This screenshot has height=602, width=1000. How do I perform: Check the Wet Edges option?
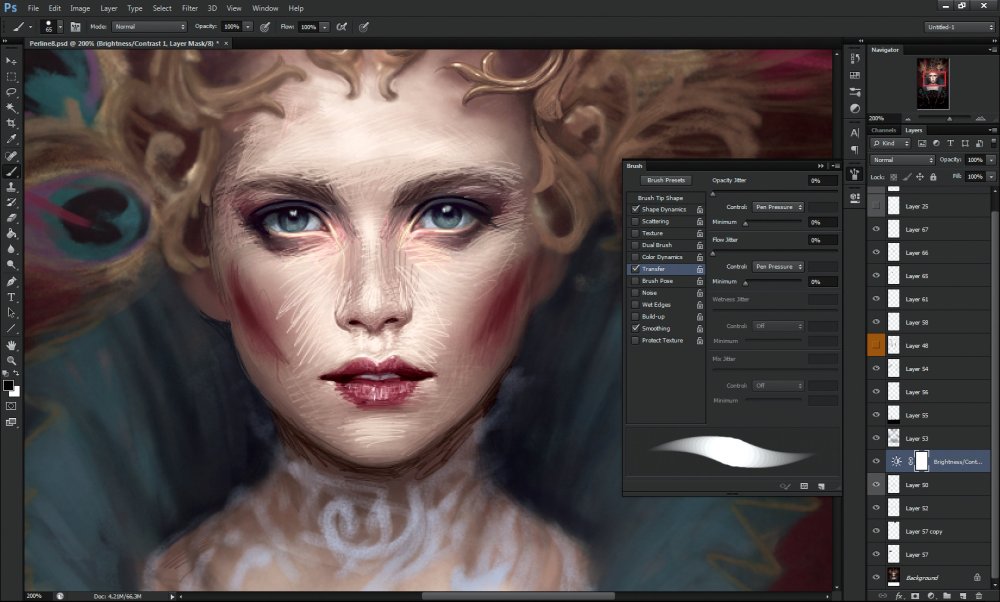tap(635, 305)
